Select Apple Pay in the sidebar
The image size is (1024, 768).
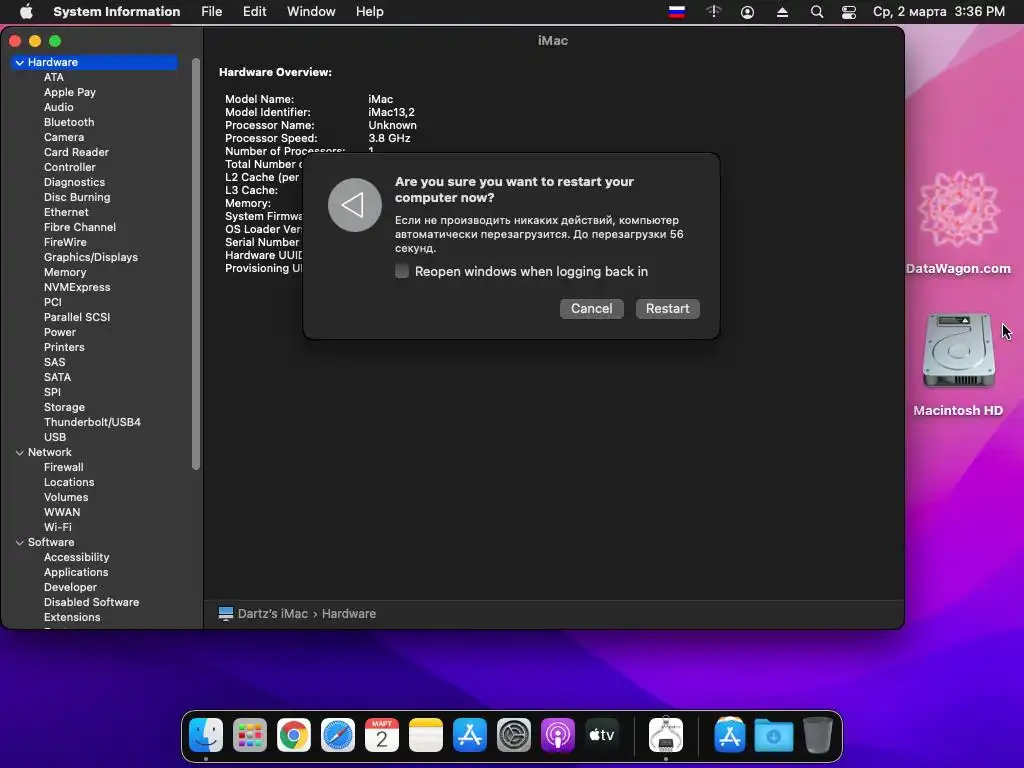coord(70,92)
